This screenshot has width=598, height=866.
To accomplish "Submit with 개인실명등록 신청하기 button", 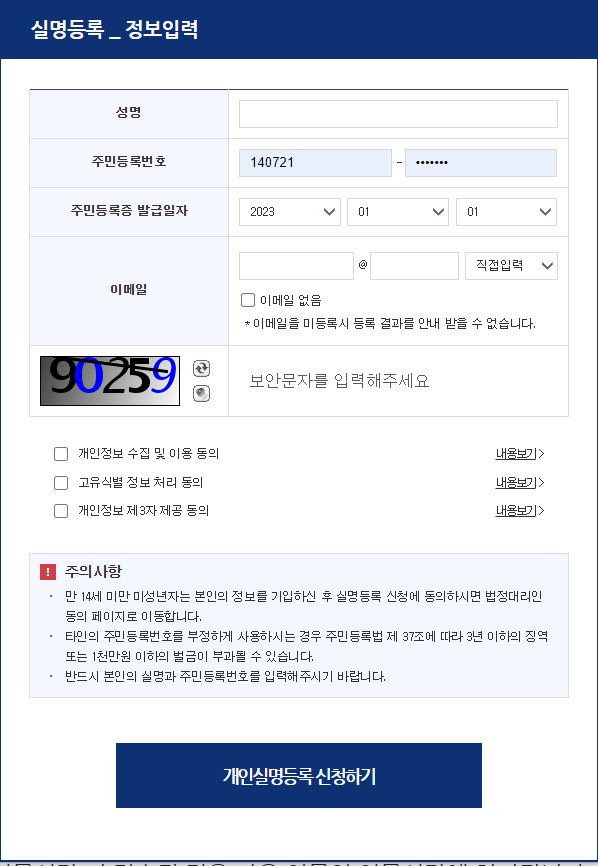I will click(x=299, y=775).
